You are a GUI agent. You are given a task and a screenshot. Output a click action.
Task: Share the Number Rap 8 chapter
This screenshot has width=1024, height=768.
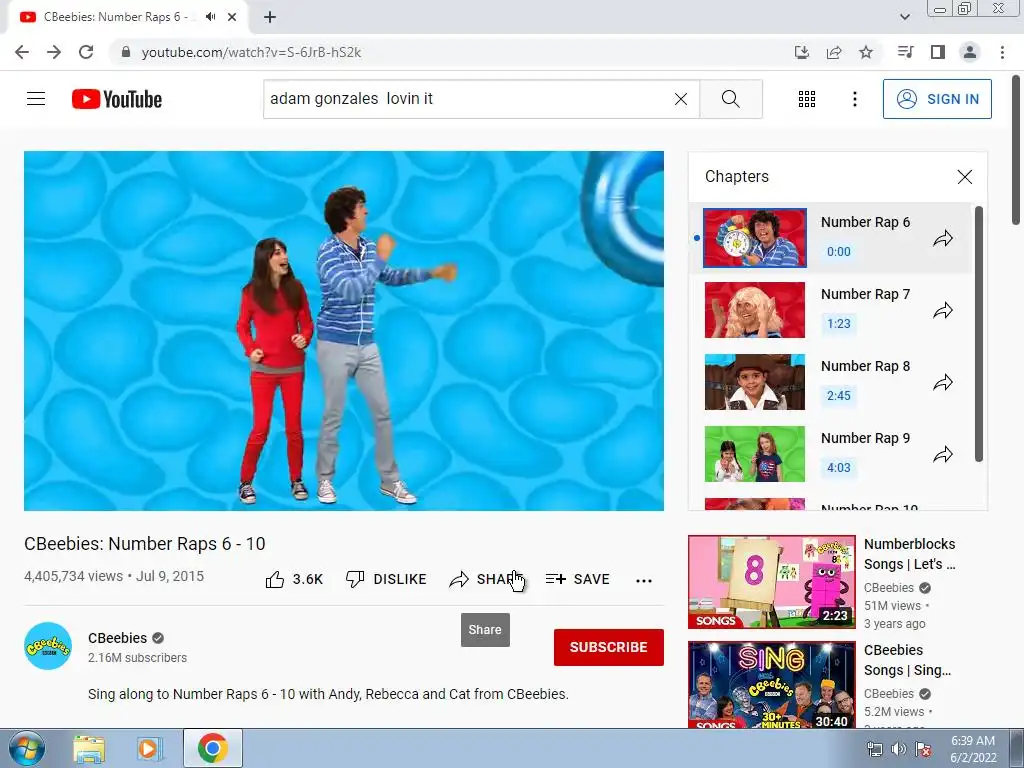(942, 382)
